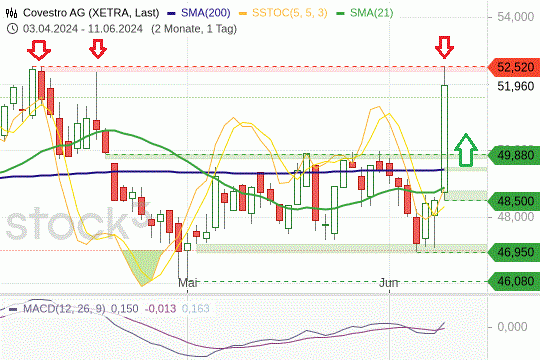Click the 0,000 MACD axis value

point(512,326)
